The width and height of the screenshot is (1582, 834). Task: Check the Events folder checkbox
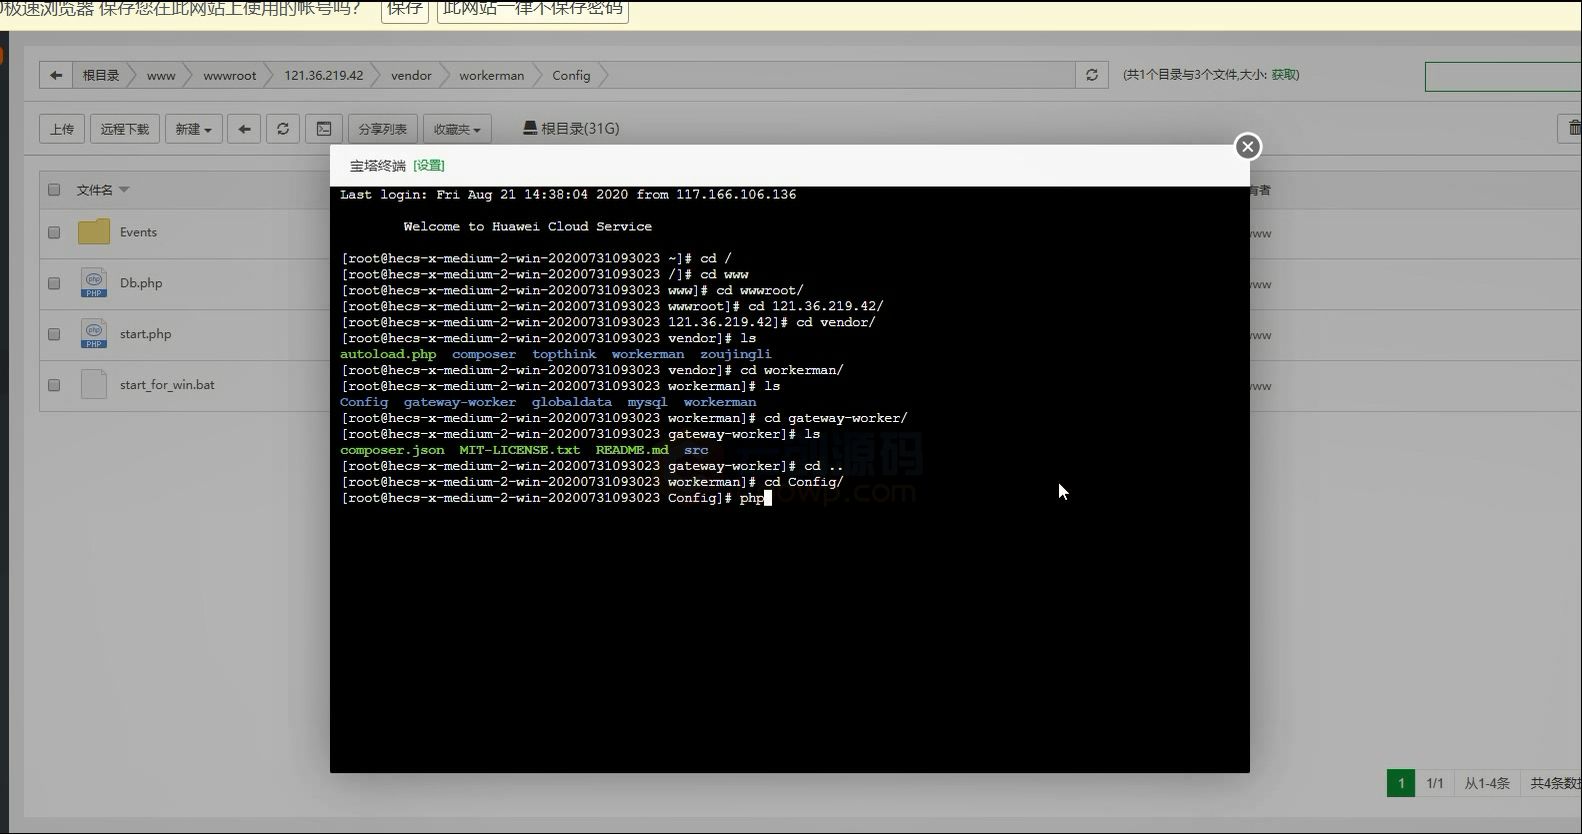54,233
